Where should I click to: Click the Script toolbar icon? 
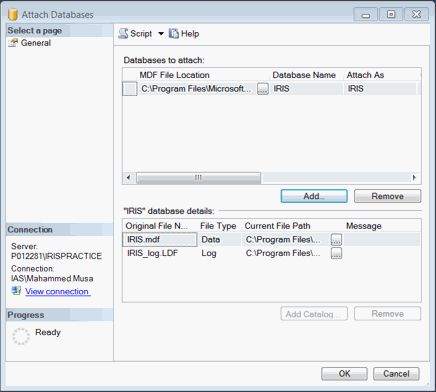123,33
